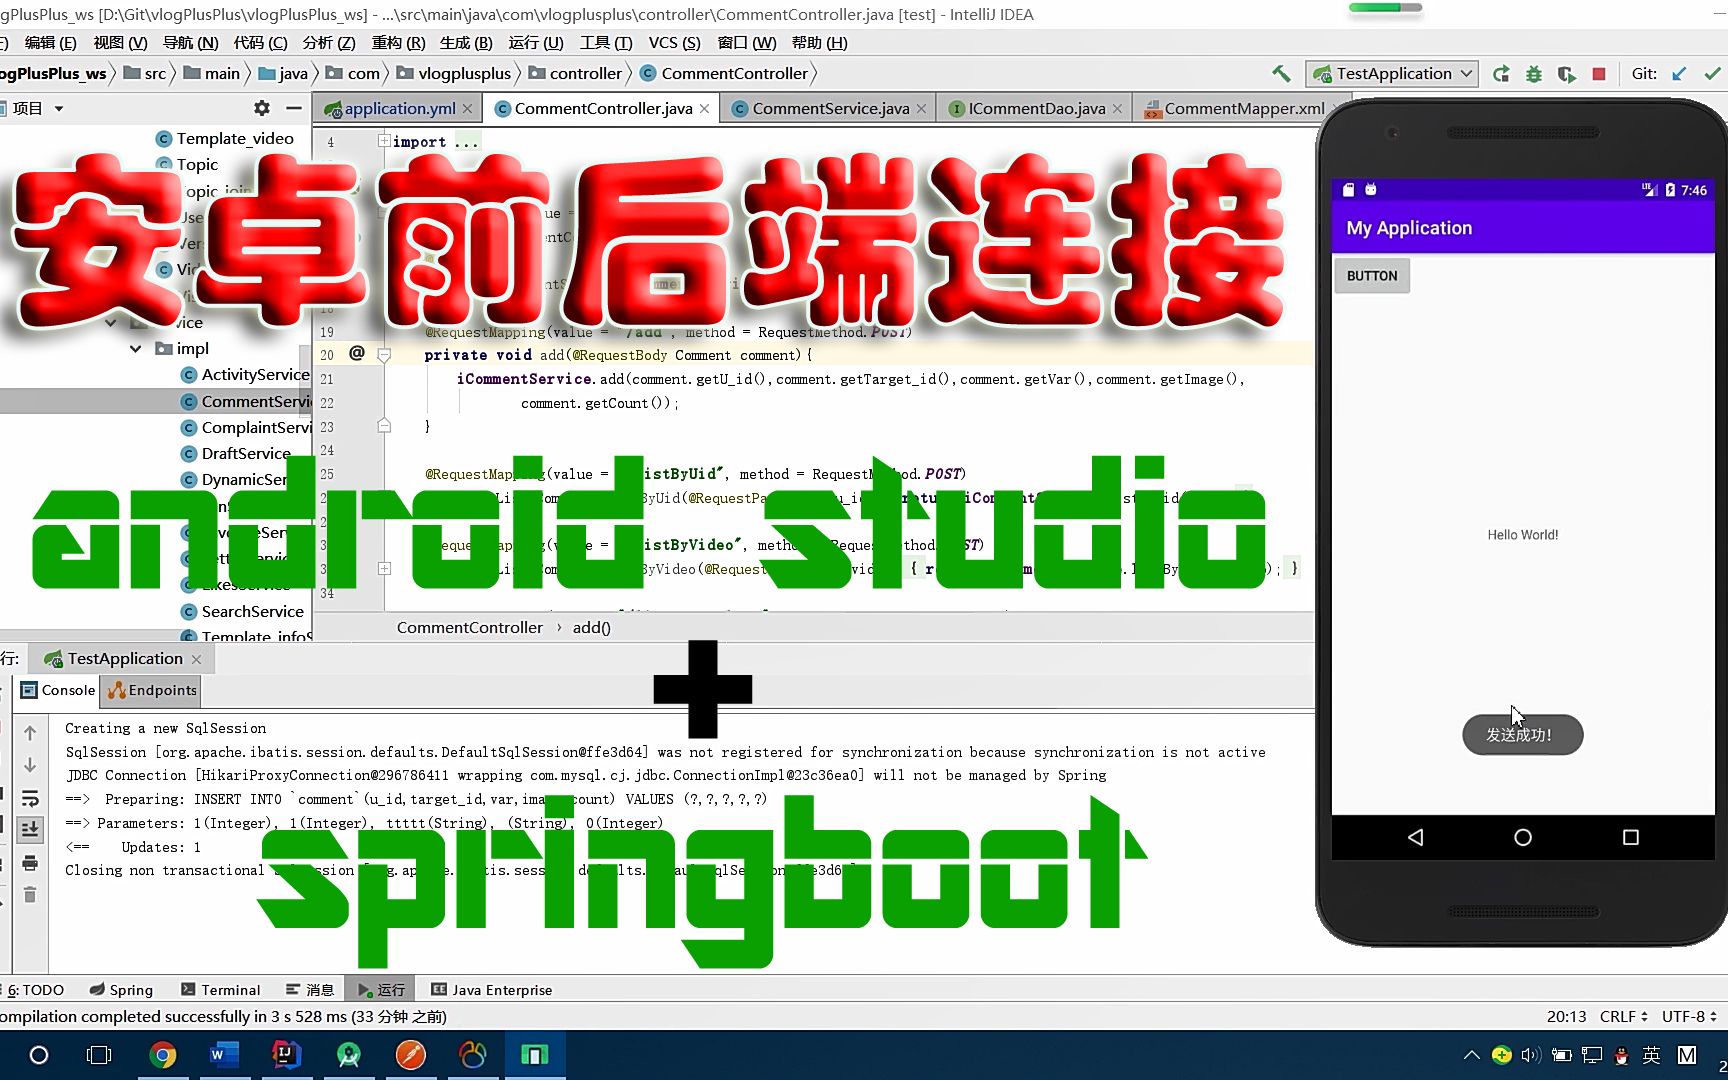Click the console scroll down arrow icon
This screenshot has height=1080, width=1728.
coord(30,766)
